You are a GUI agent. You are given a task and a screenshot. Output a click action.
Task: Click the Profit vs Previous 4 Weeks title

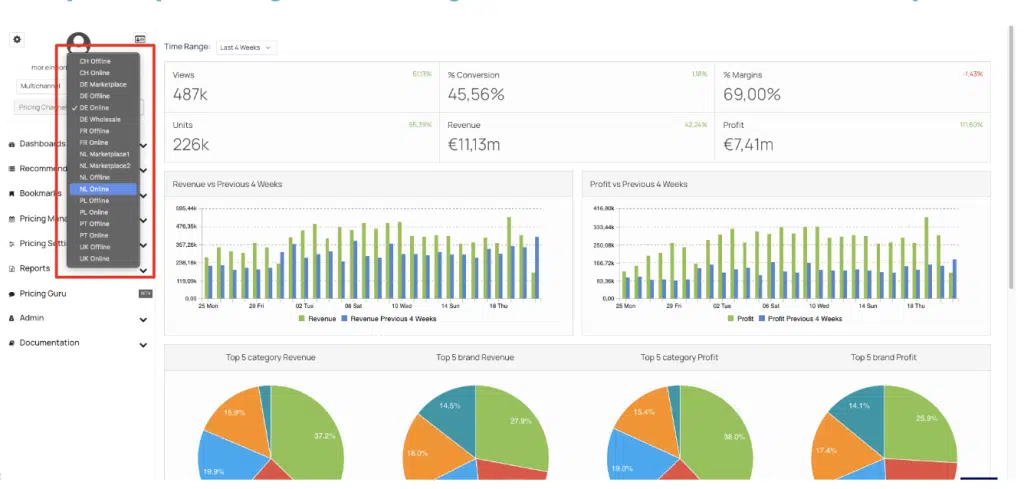(638, 184)
